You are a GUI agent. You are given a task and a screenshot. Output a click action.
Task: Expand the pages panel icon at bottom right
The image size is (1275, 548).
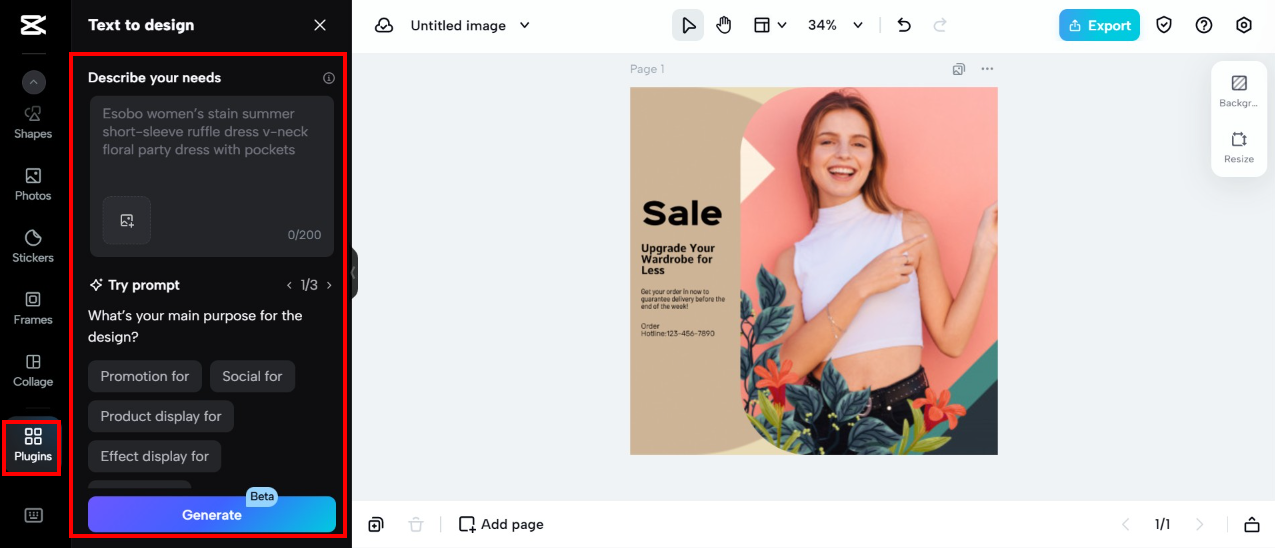point(1251,524)
